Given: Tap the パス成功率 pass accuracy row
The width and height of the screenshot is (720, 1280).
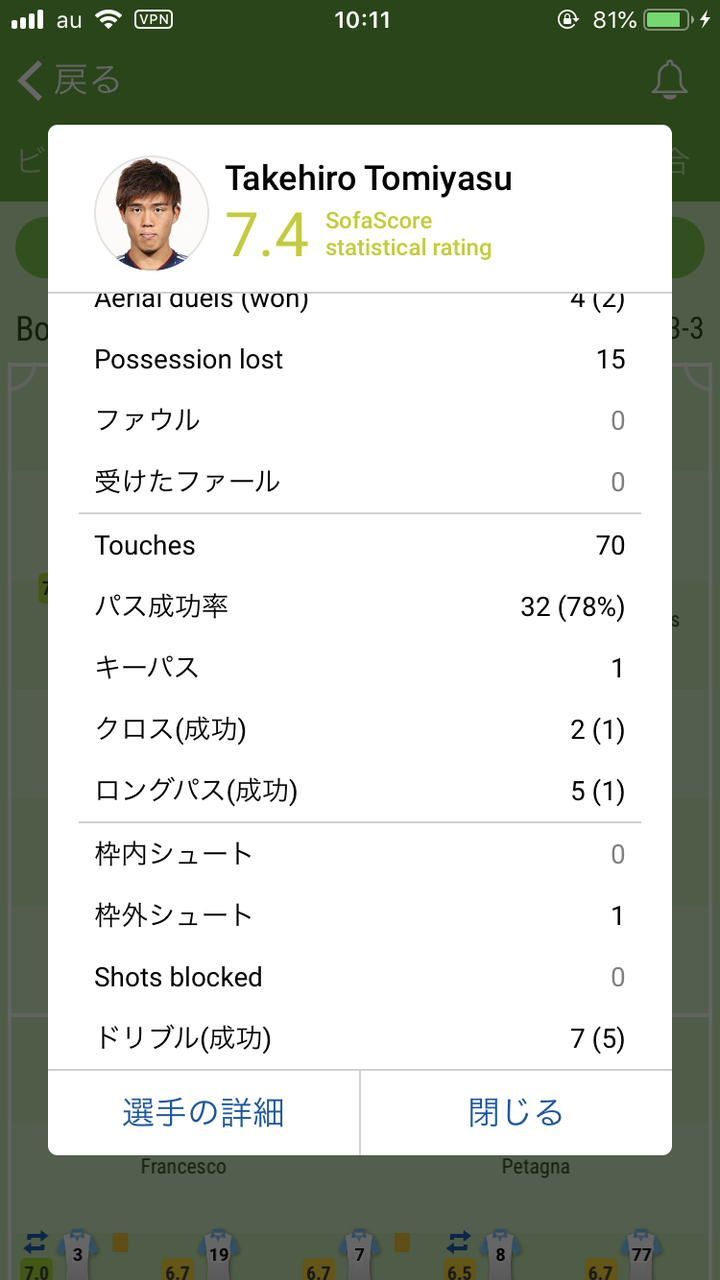Looking at the screenshot, I should [360, 606].
